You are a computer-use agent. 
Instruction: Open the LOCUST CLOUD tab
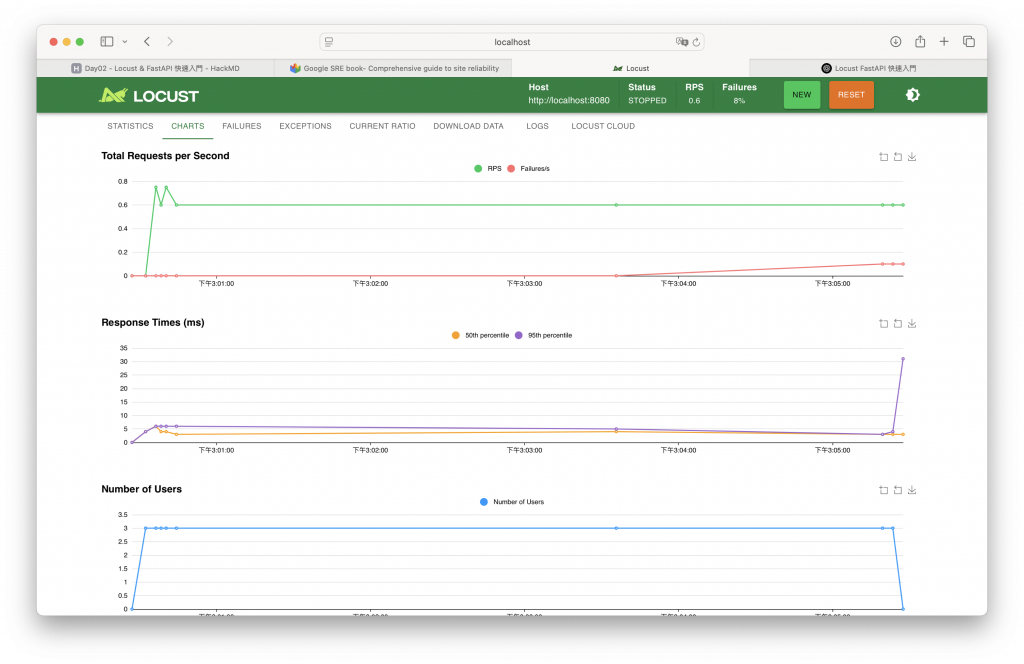[x=603, y=126]
